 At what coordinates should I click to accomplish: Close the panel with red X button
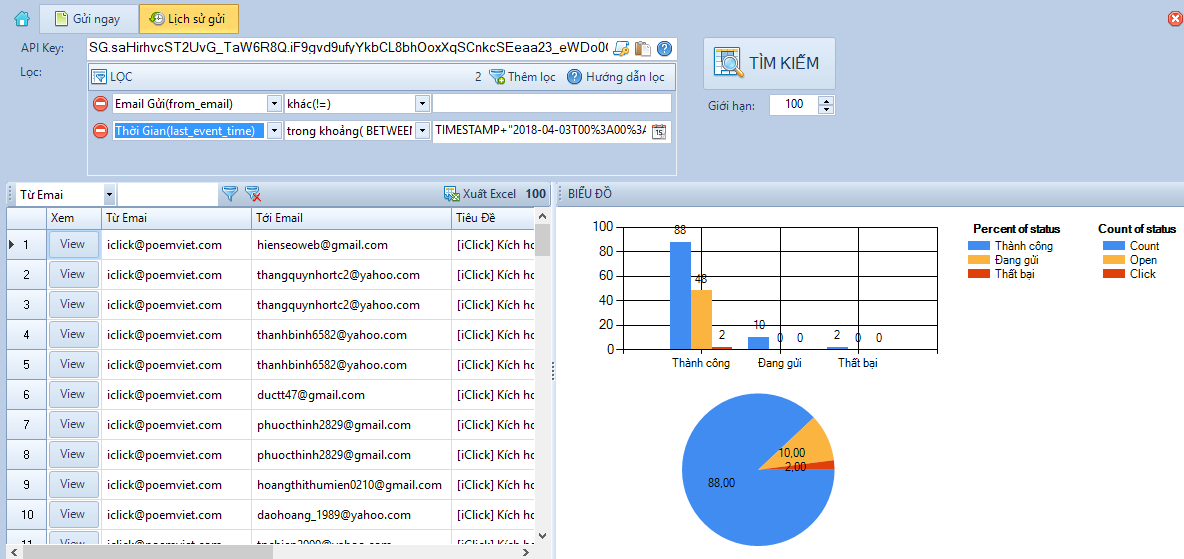click(x=1174, y=20)
